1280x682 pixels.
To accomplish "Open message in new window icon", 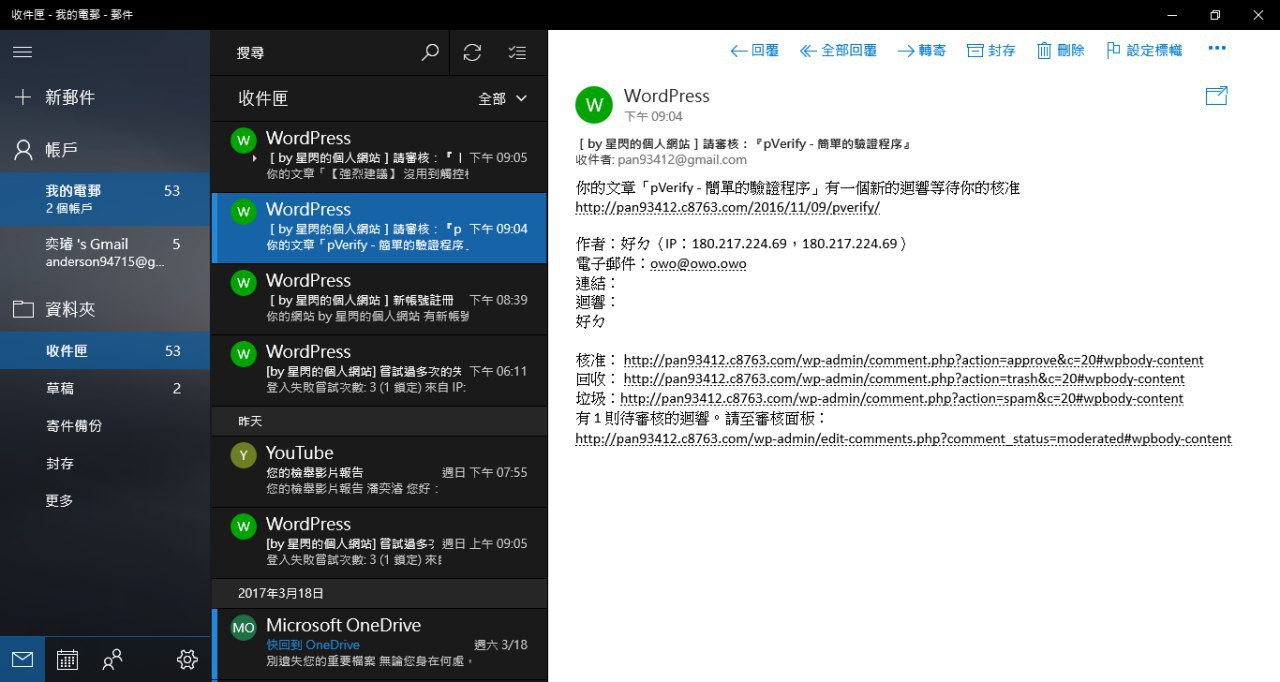I will (1216, 96).
